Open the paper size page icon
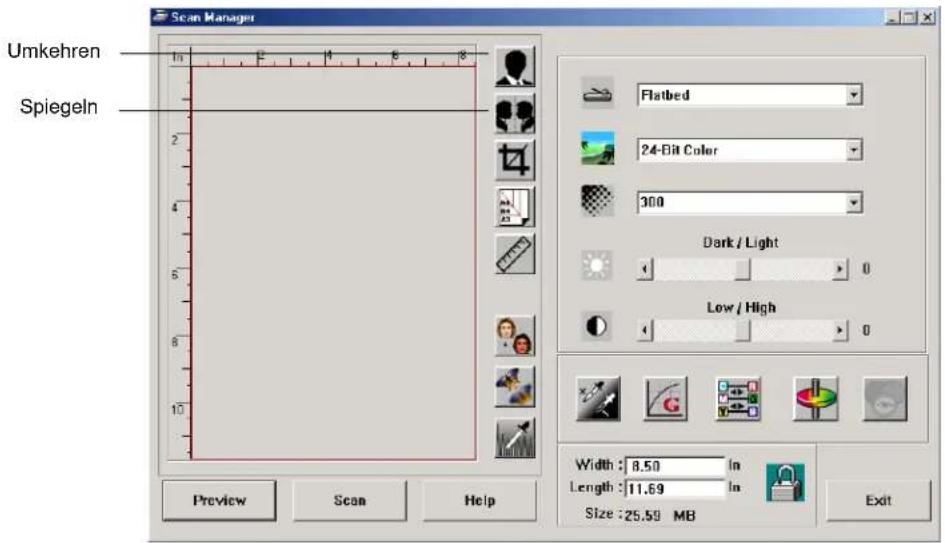 (515, 207)
